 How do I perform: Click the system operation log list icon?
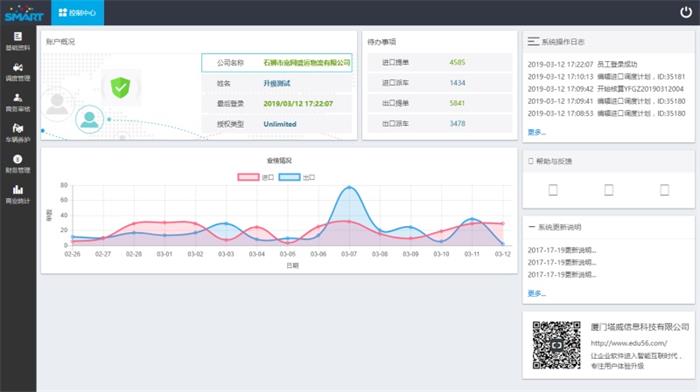click(x=533, y=42)
